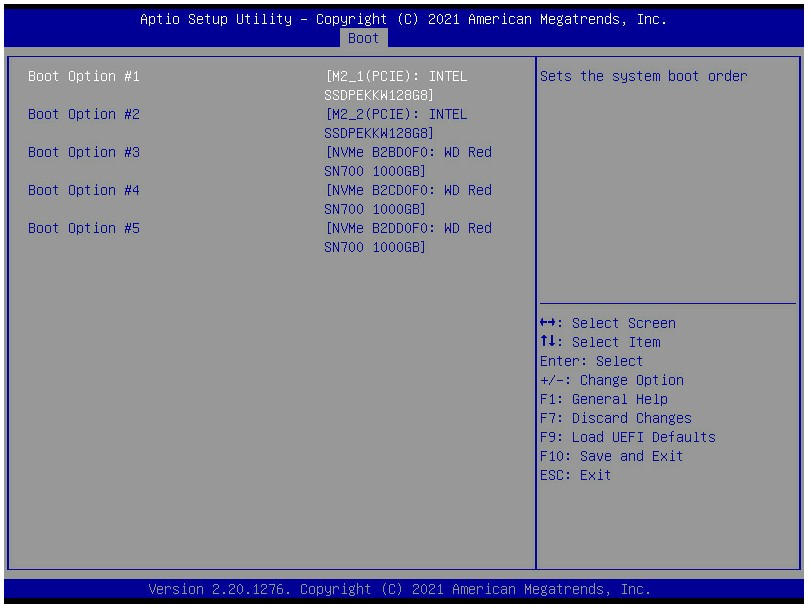
Task: Click the 'F10: Save and Exit' hint
Action: 612,457
